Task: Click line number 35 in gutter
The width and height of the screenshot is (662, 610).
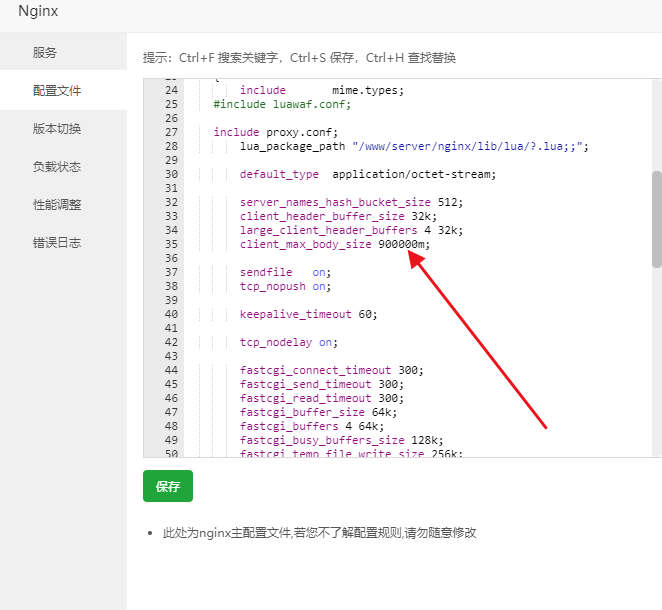Action: [171, 244]
